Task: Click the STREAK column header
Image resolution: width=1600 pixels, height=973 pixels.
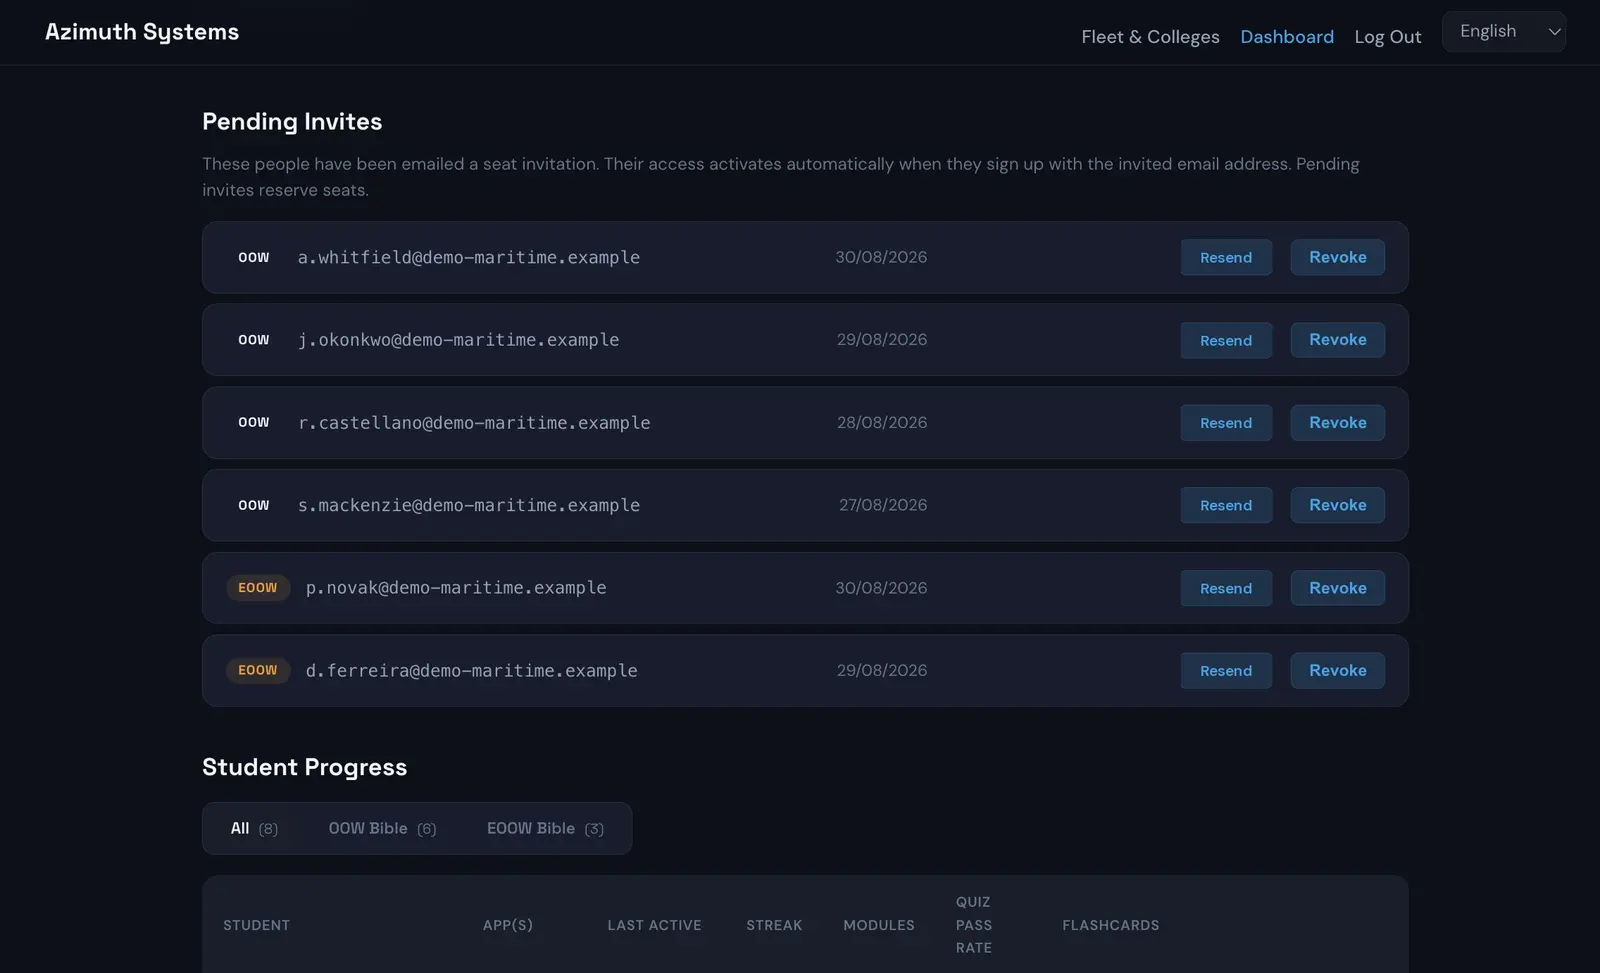Action: (774, 925)
